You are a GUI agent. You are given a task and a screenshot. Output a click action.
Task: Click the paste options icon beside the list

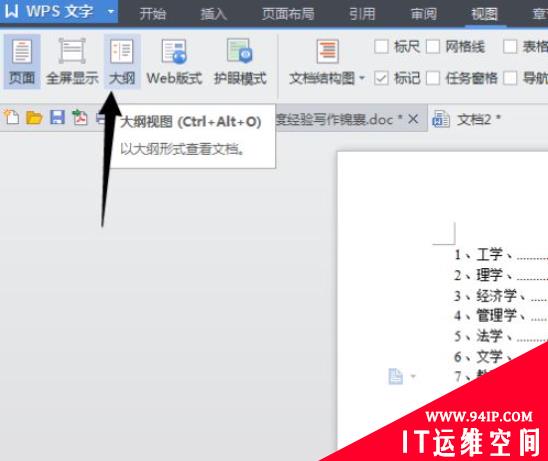[x=396, y=376]
